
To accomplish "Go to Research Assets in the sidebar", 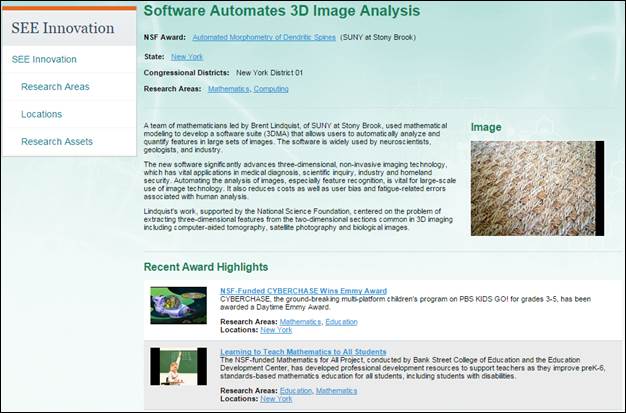I will 57,142.
